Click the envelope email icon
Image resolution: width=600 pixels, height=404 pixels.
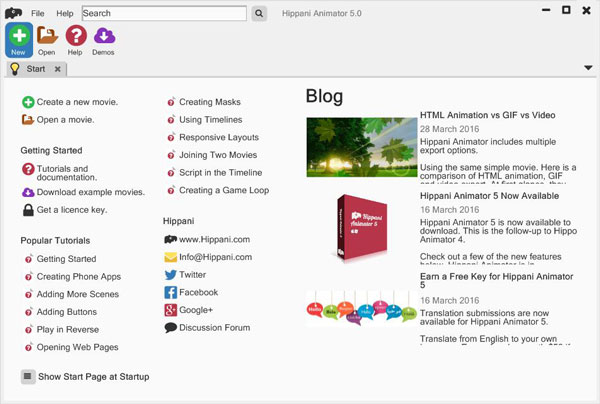pos(170,257)
